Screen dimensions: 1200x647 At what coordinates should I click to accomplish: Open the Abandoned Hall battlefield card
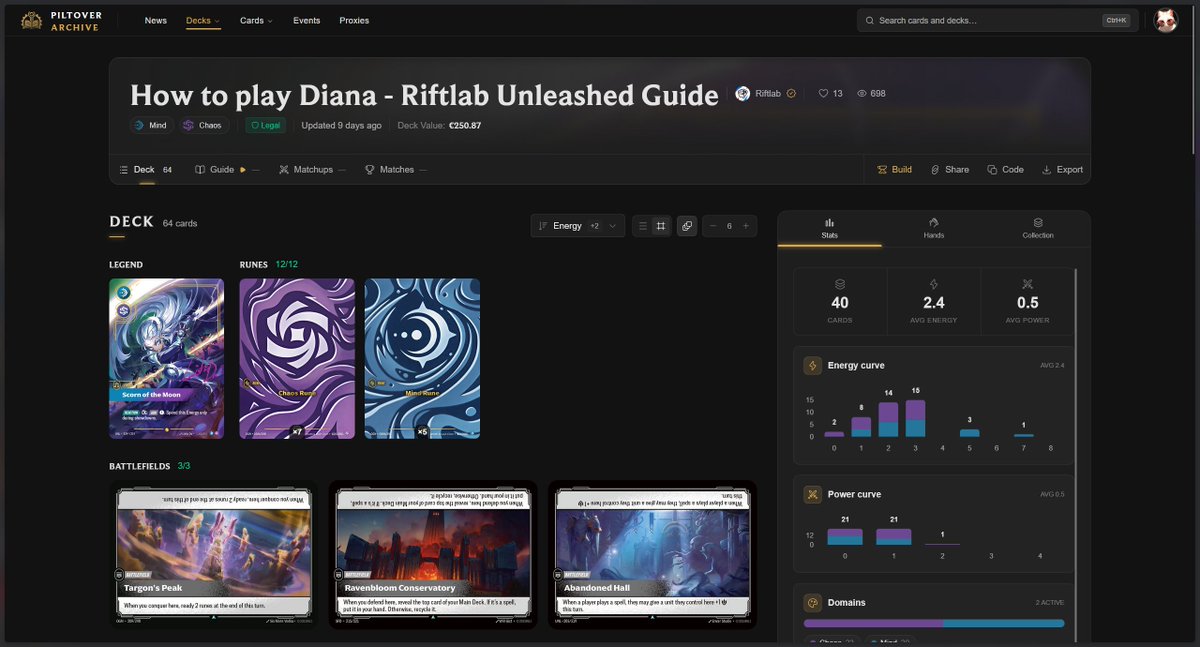click(x=652, y=554)
